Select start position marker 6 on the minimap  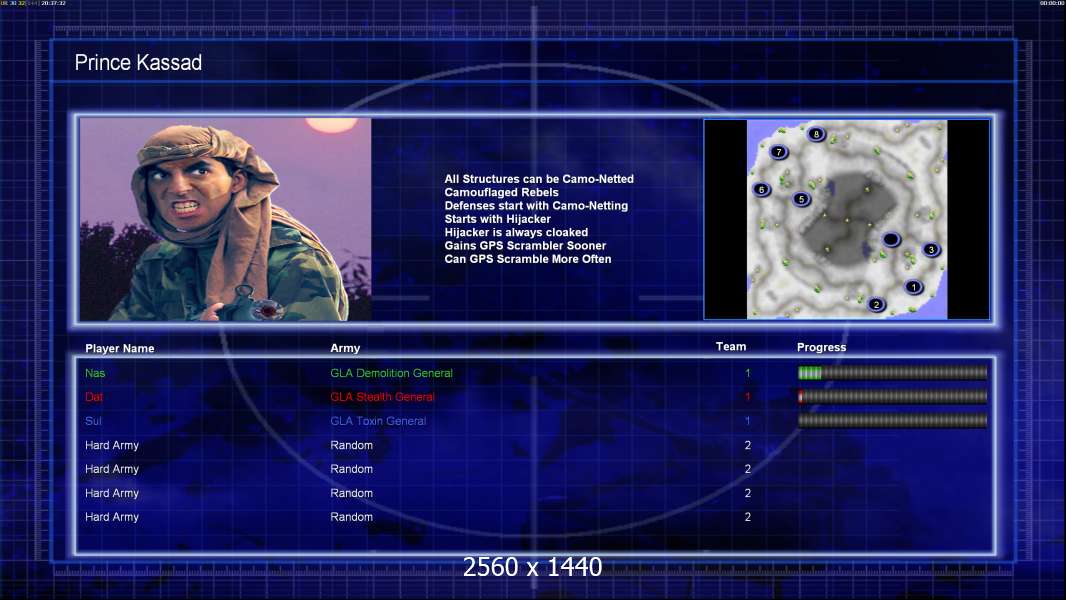click(x=761, y=190)
